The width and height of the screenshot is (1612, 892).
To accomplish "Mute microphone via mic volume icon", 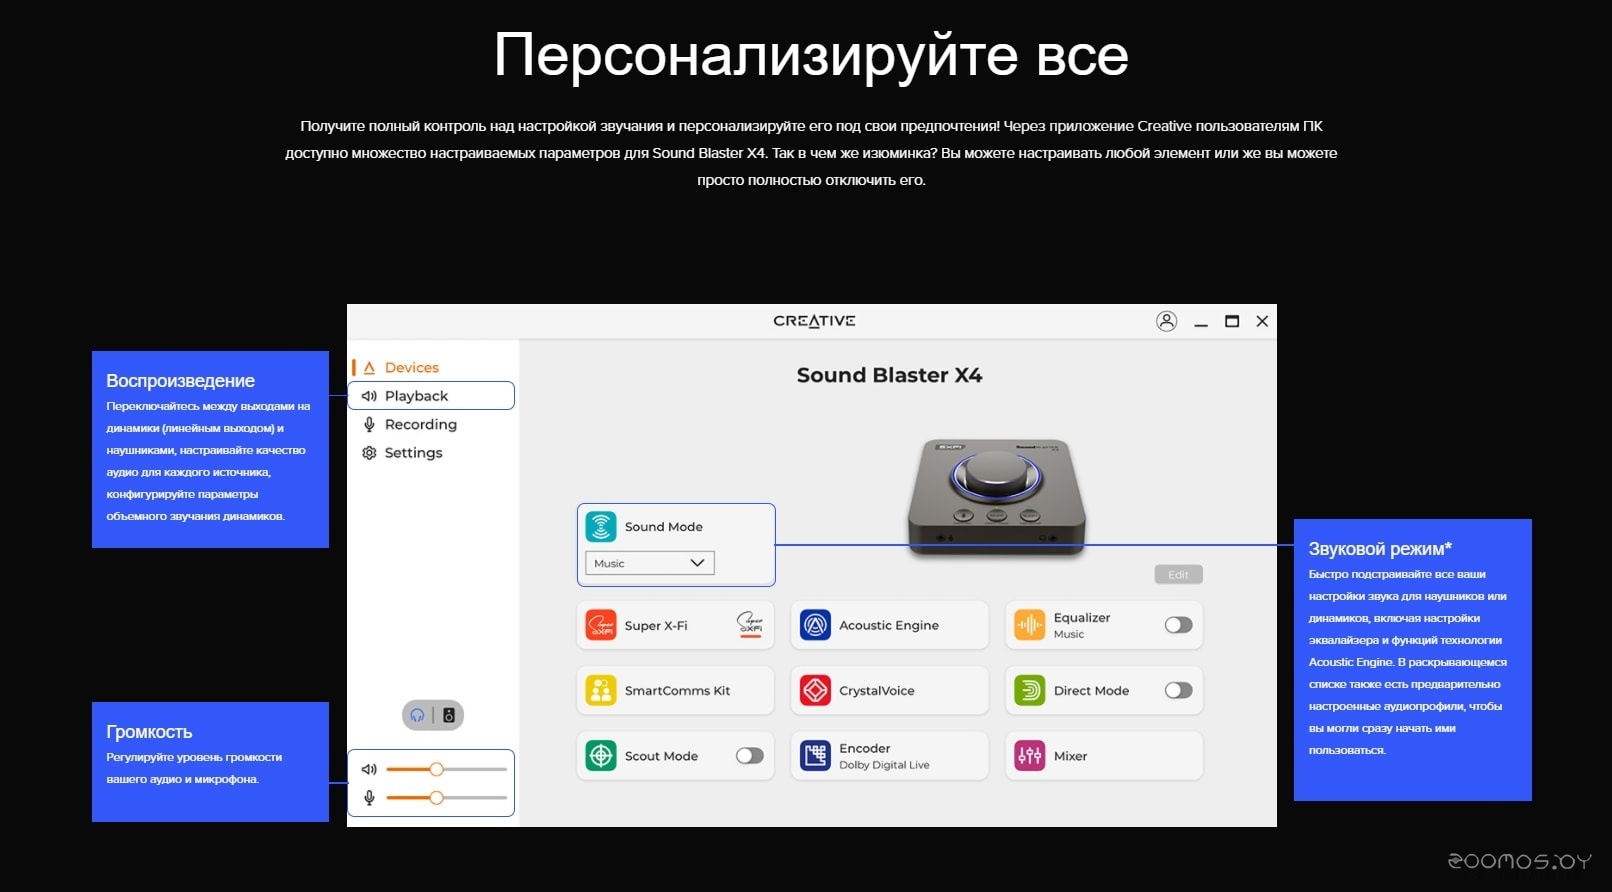I will click(369, 797).
